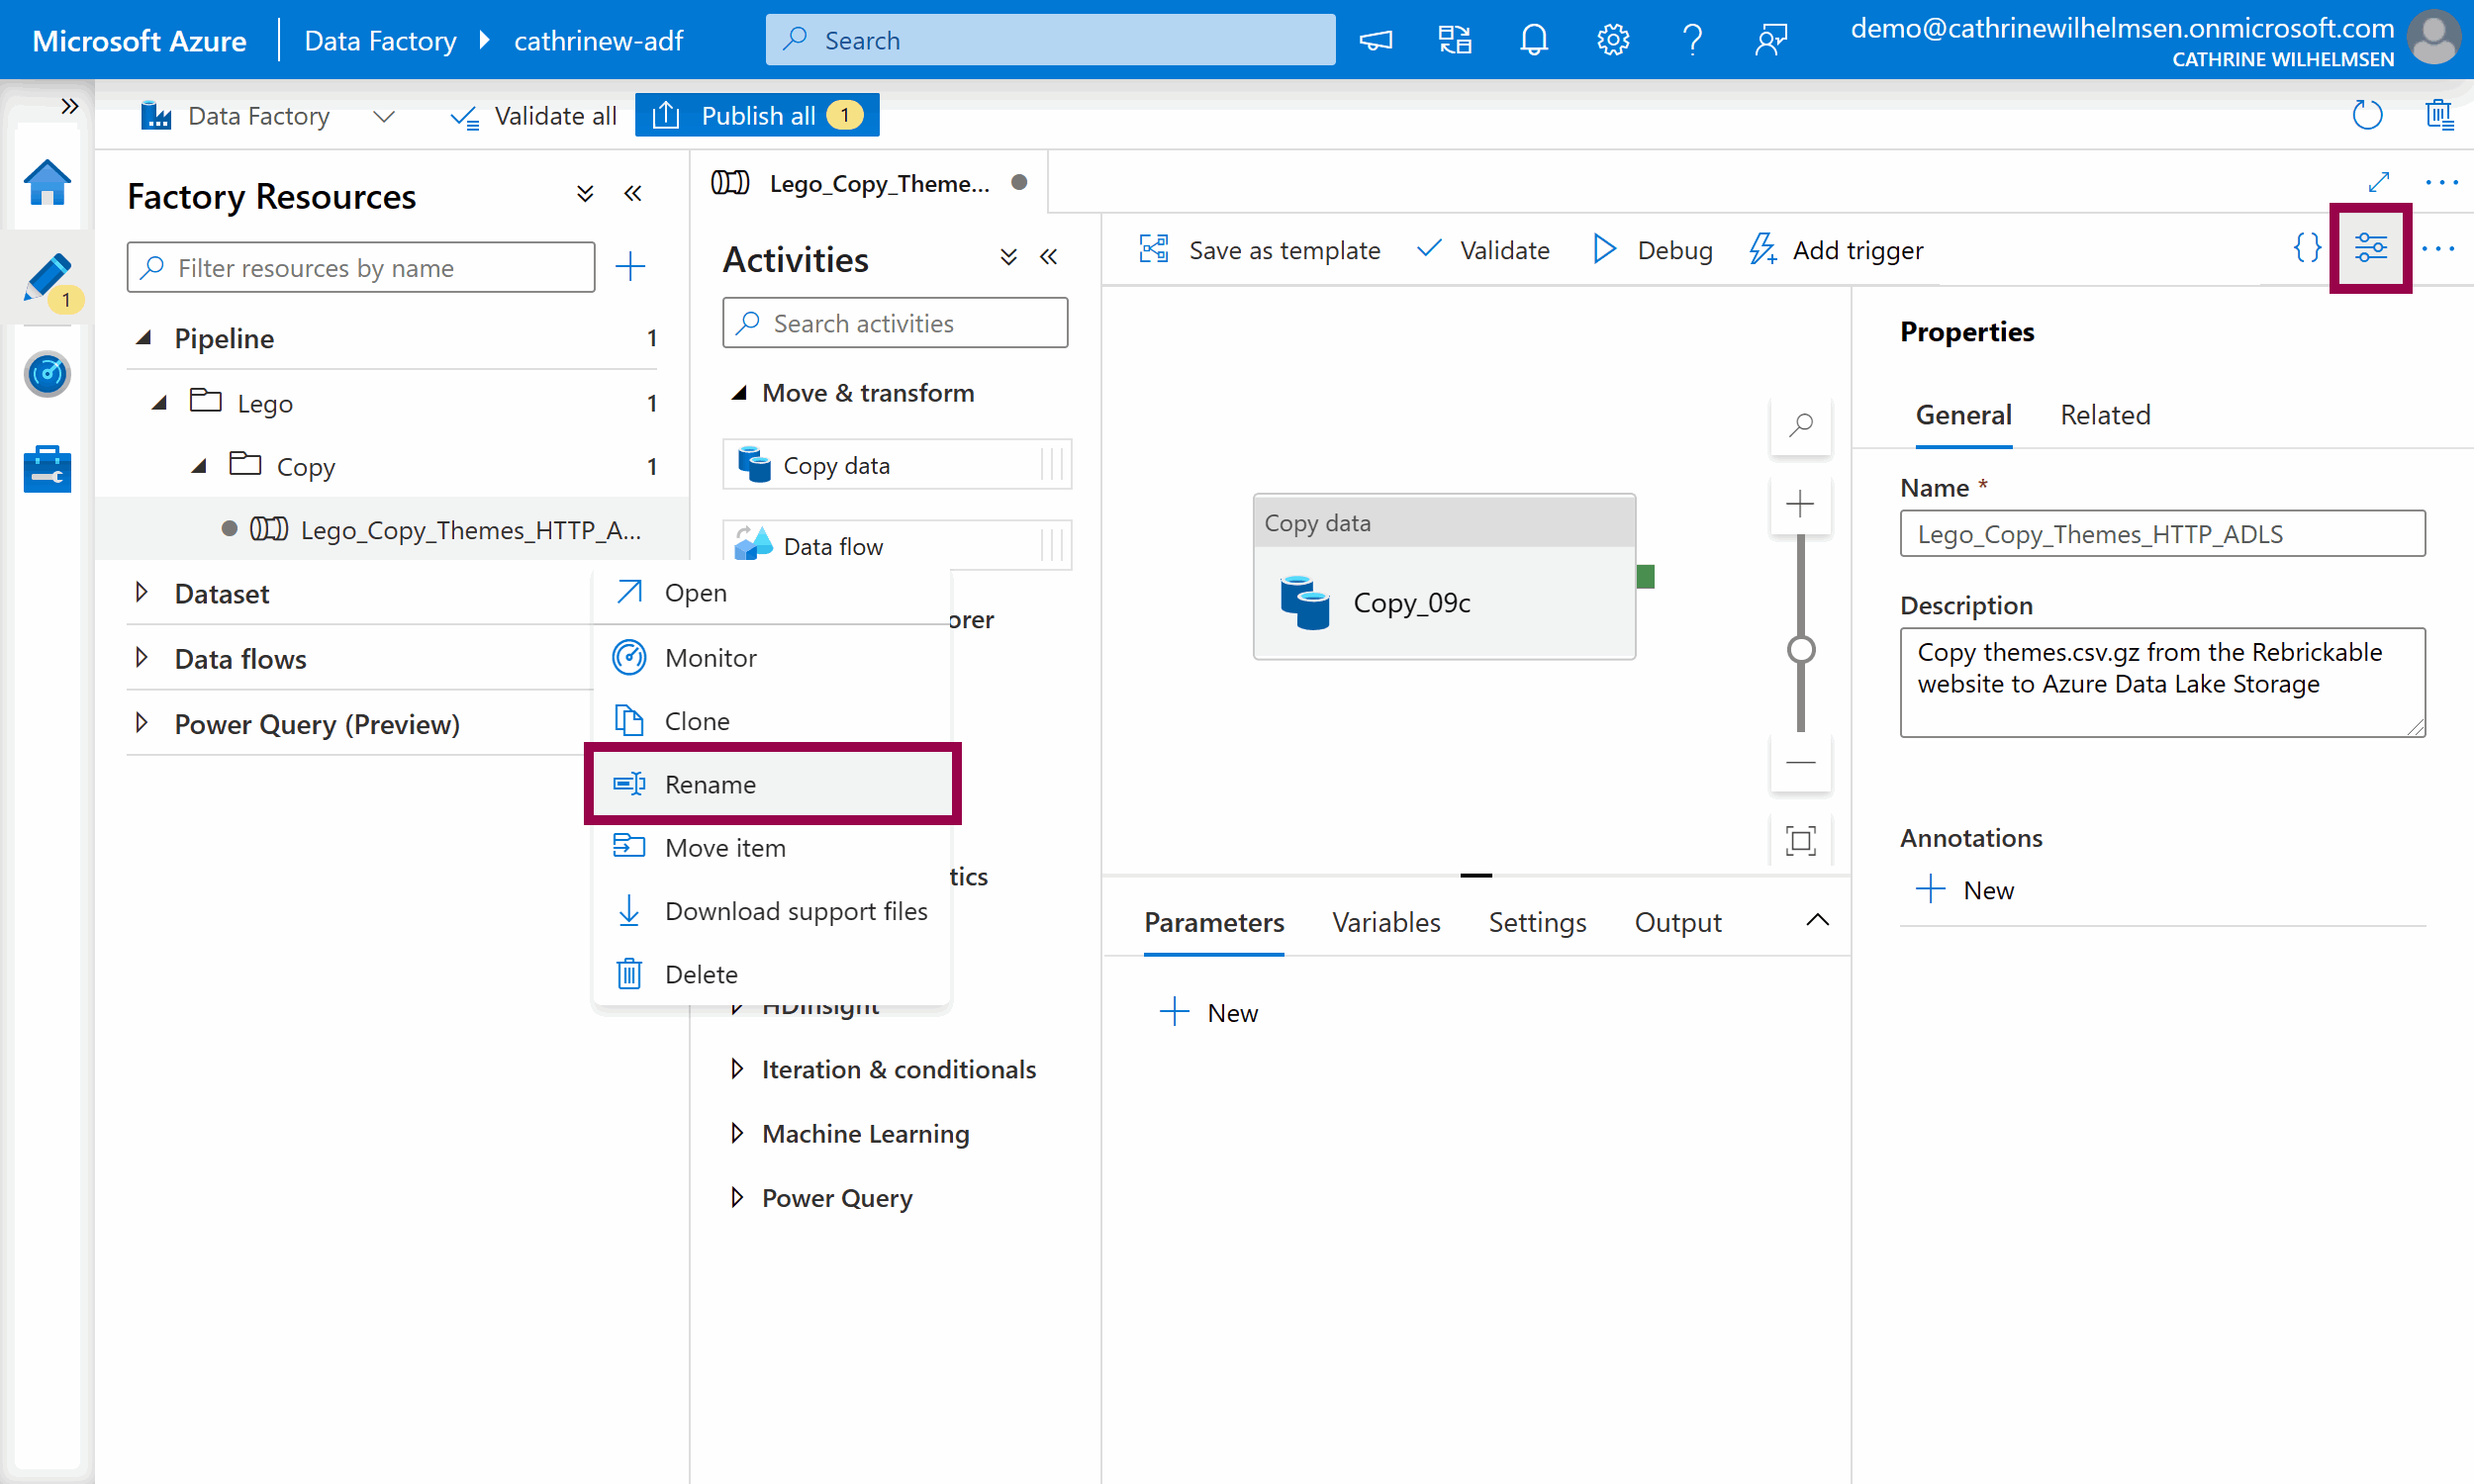Image resolution: width=2474 pixels, height=1484 pixels.
Task: Collapse the bottom configuration panel chevron
Action: tap(1817, 921)
